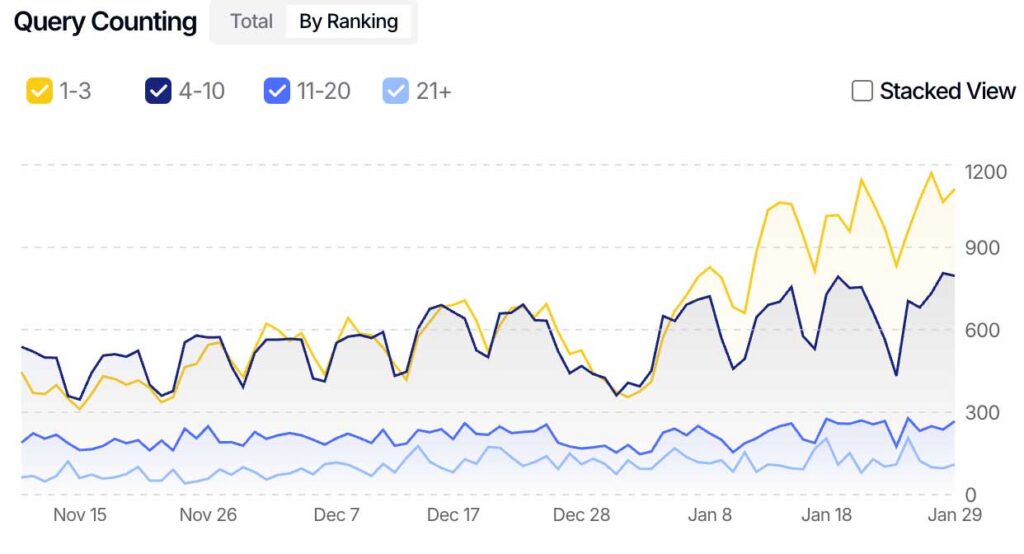Enable the Stacked View checkbox
The height and width of the screenshot is (554, 1024).
tap(862, 91)
